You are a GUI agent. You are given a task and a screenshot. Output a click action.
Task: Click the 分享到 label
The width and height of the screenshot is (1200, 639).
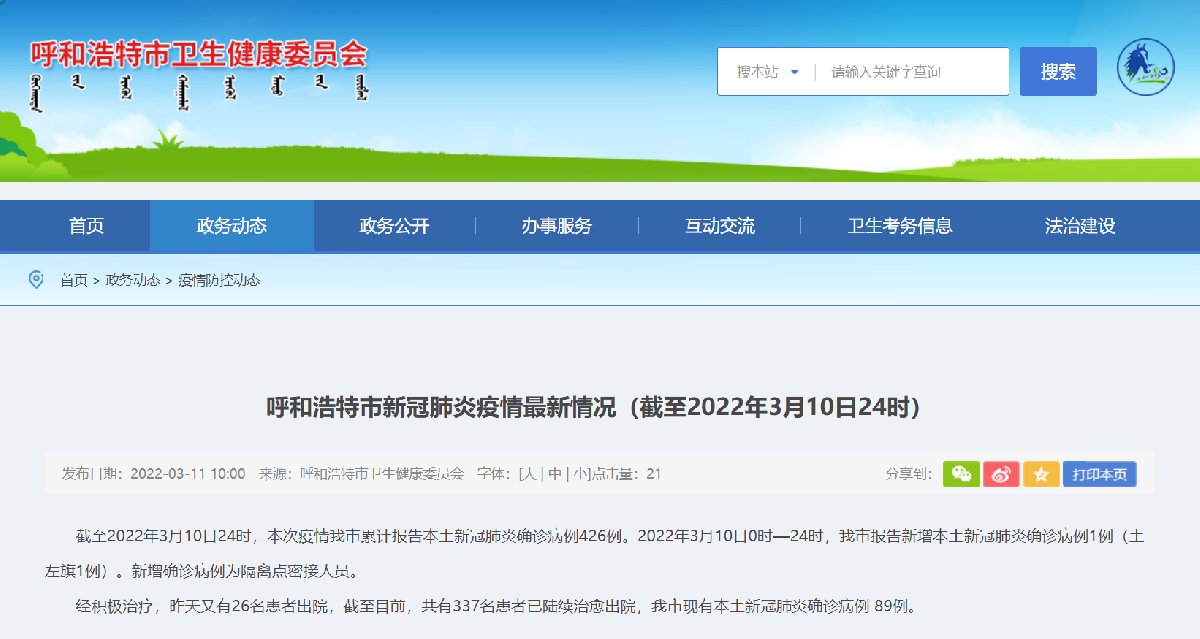[x=909, y=474]
